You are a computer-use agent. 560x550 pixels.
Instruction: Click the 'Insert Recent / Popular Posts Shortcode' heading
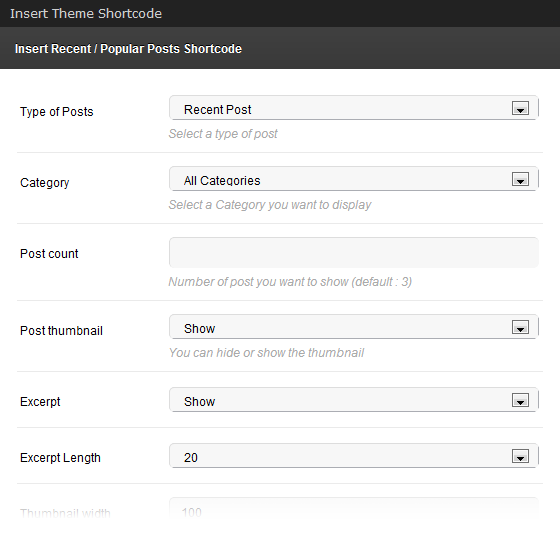128,49
